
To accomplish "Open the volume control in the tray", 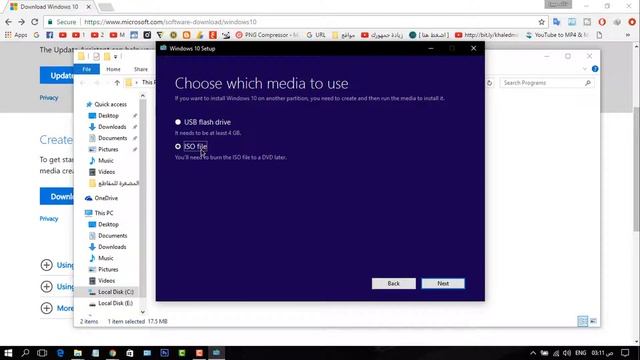I will (567, 353).
